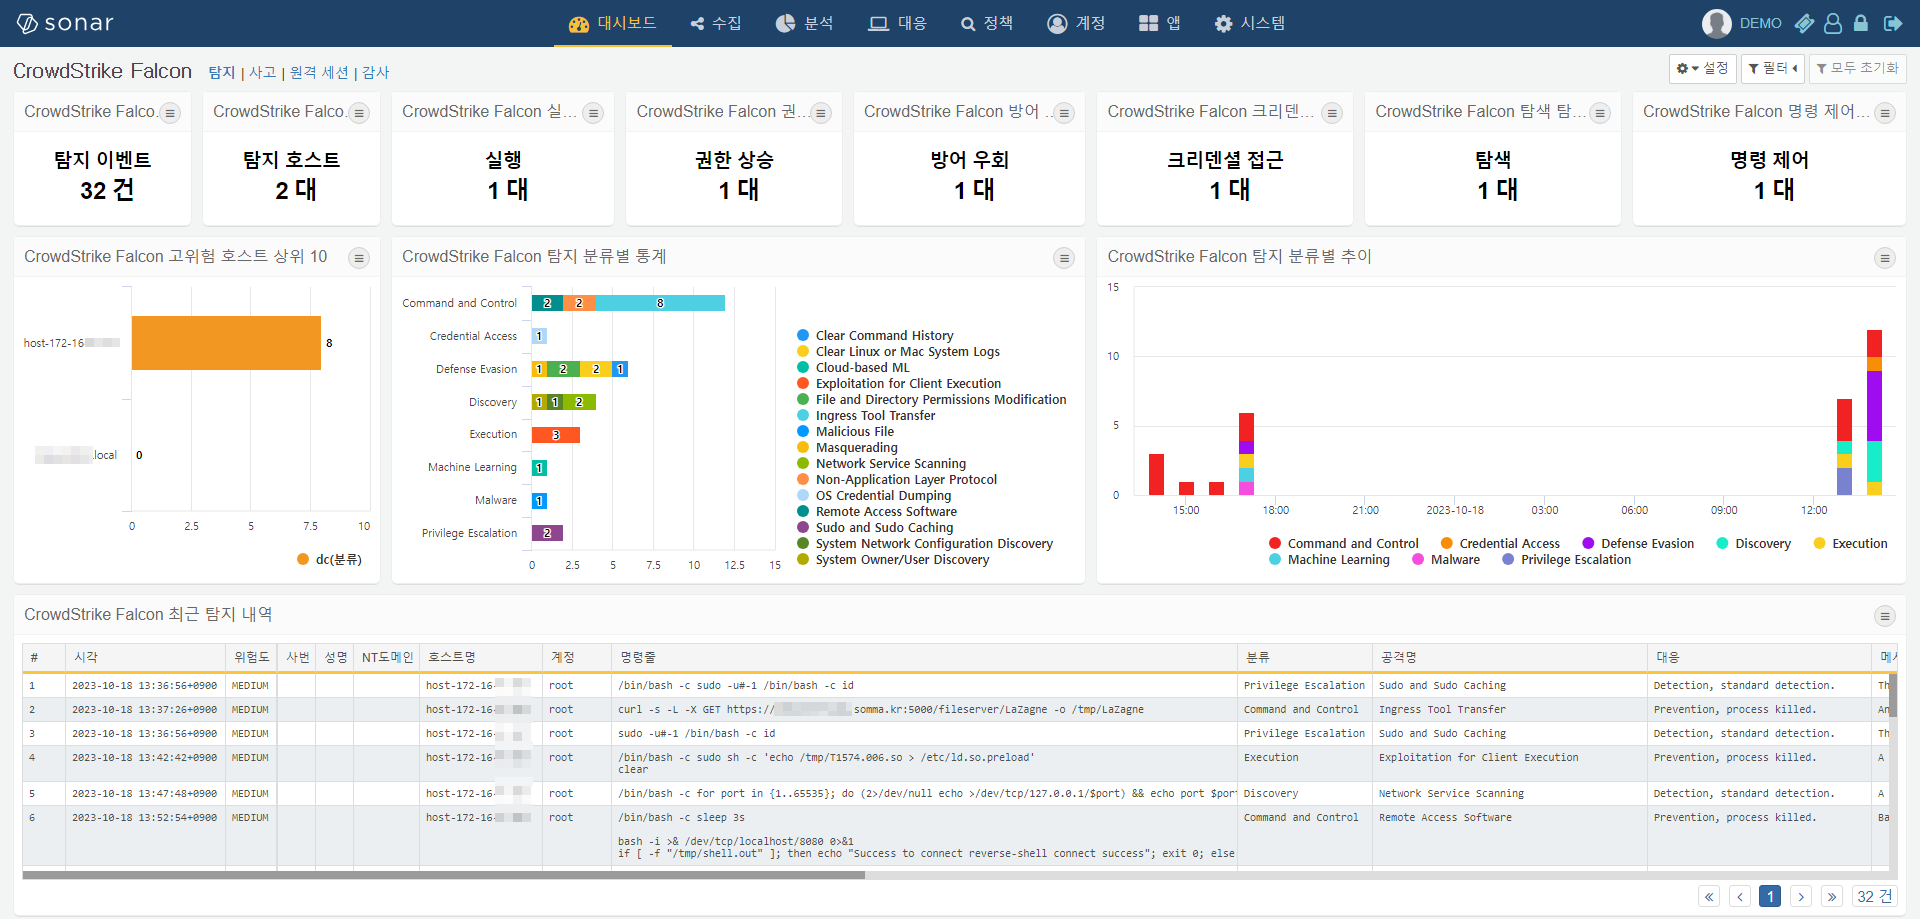Open menu icon of 최근 탐지 내역 panel
This screenshot has width=1920, height=919.
click(1885, 616)
